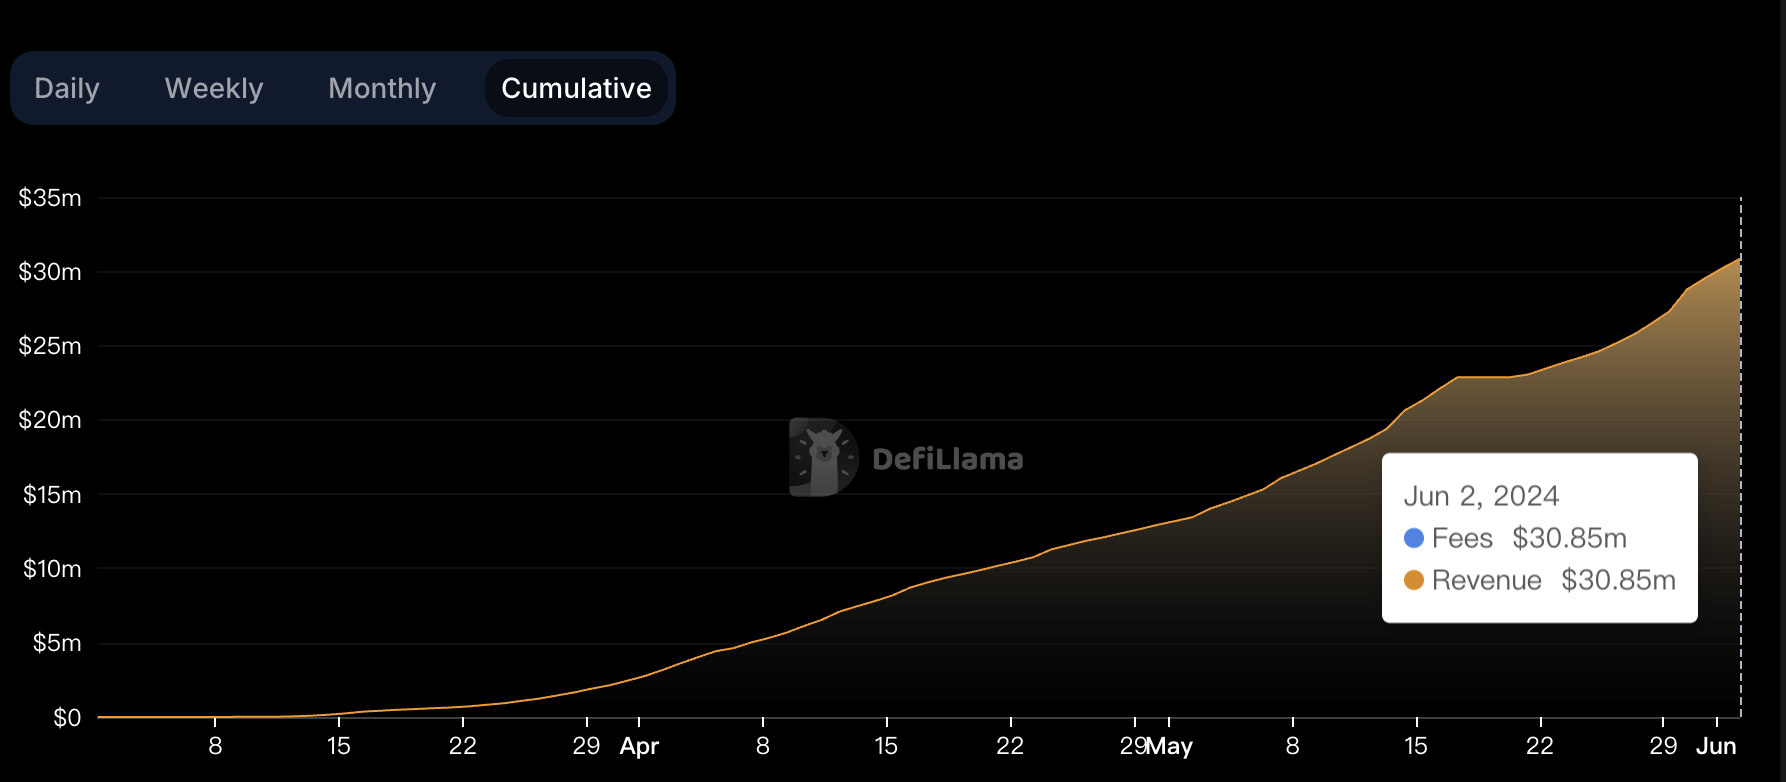Switch to the Daily view tab
Image resolution: width=1786 pixels, height=782 pixels.
(67, 88)
